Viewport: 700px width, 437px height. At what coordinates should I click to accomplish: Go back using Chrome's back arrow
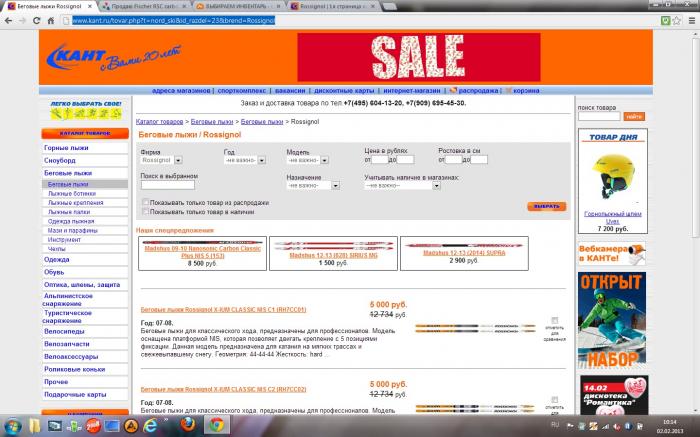point(8,21)
